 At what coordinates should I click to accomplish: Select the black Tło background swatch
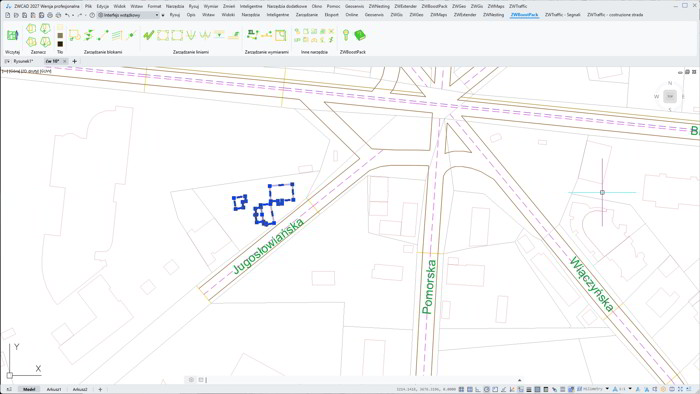(60, 44)
